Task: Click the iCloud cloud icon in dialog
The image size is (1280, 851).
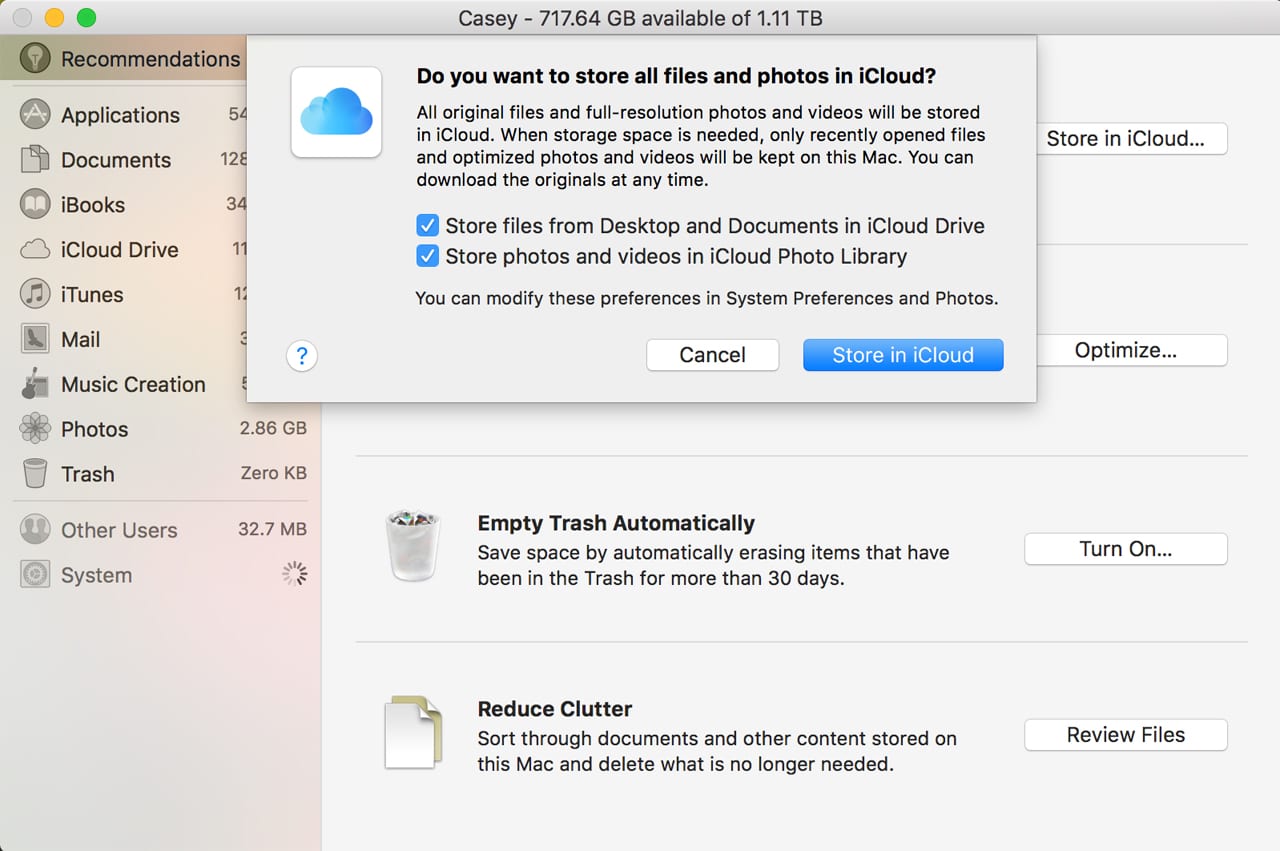Action: coord(336,112)
